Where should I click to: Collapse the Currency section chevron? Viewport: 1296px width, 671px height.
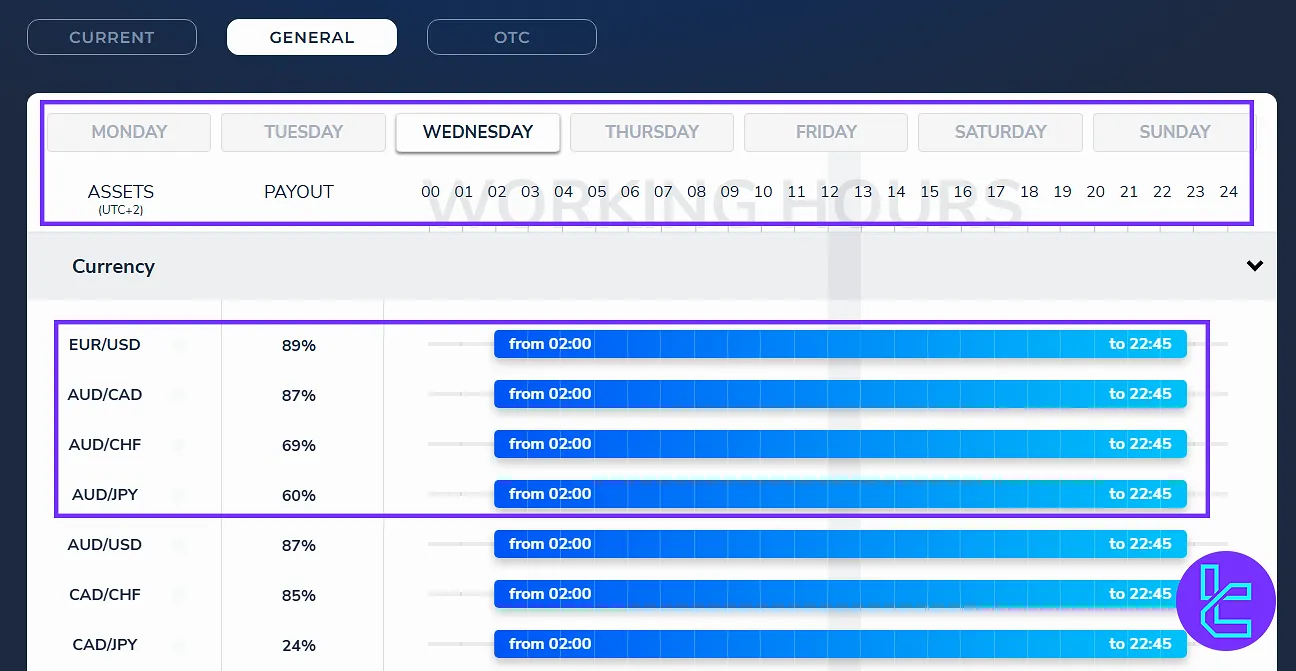click(x=1255, y=266)
